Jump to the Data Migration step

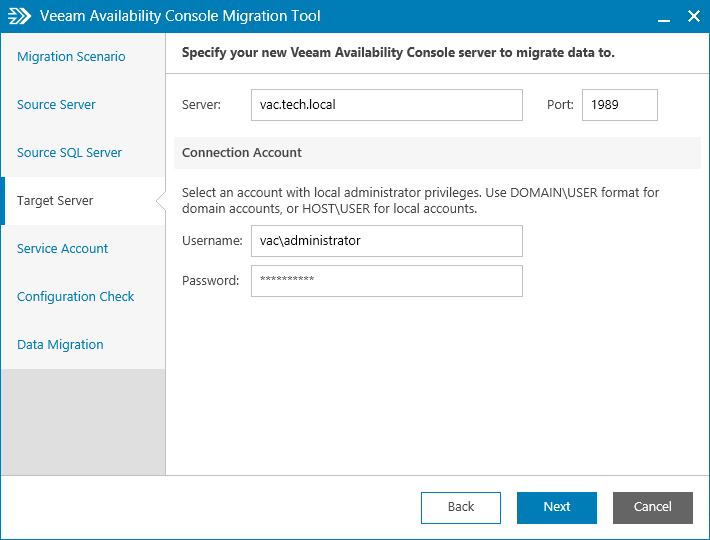tap(60, 345)
